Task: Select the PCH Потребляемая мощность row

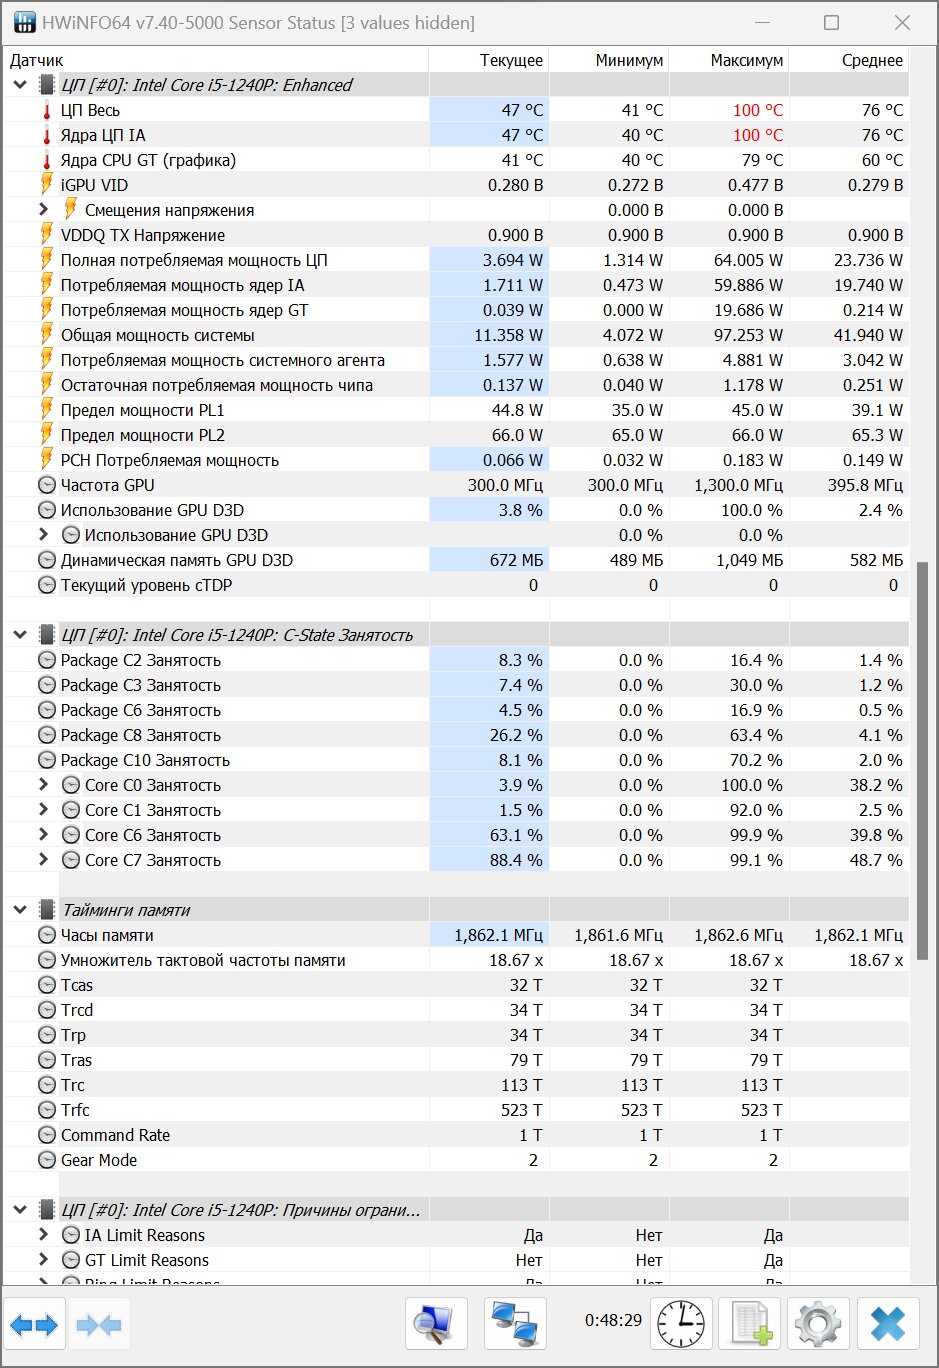Action: tap(456, 460)
